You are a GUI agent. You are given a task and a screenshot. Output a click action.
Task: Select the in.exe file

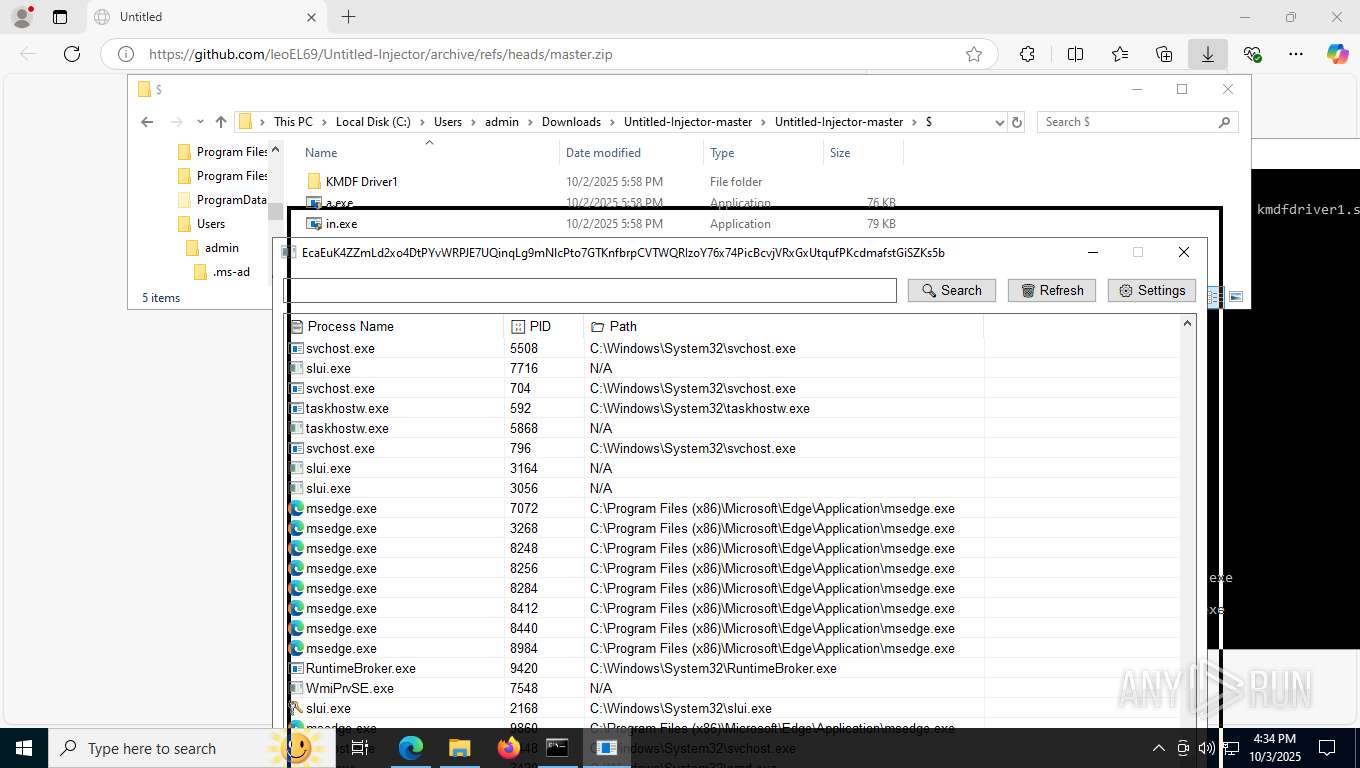pyautogui.click(x=341, y=224)
